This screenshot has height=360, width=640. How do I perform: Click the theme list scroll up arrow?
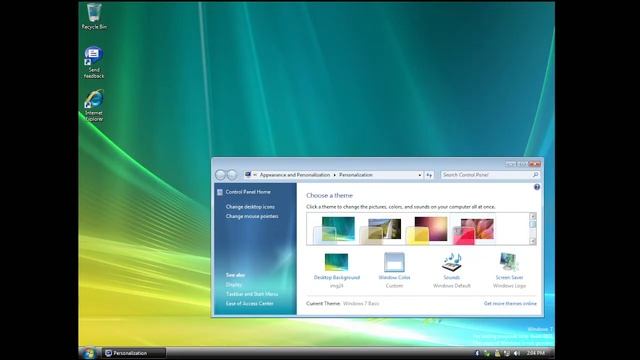[533, 216]
